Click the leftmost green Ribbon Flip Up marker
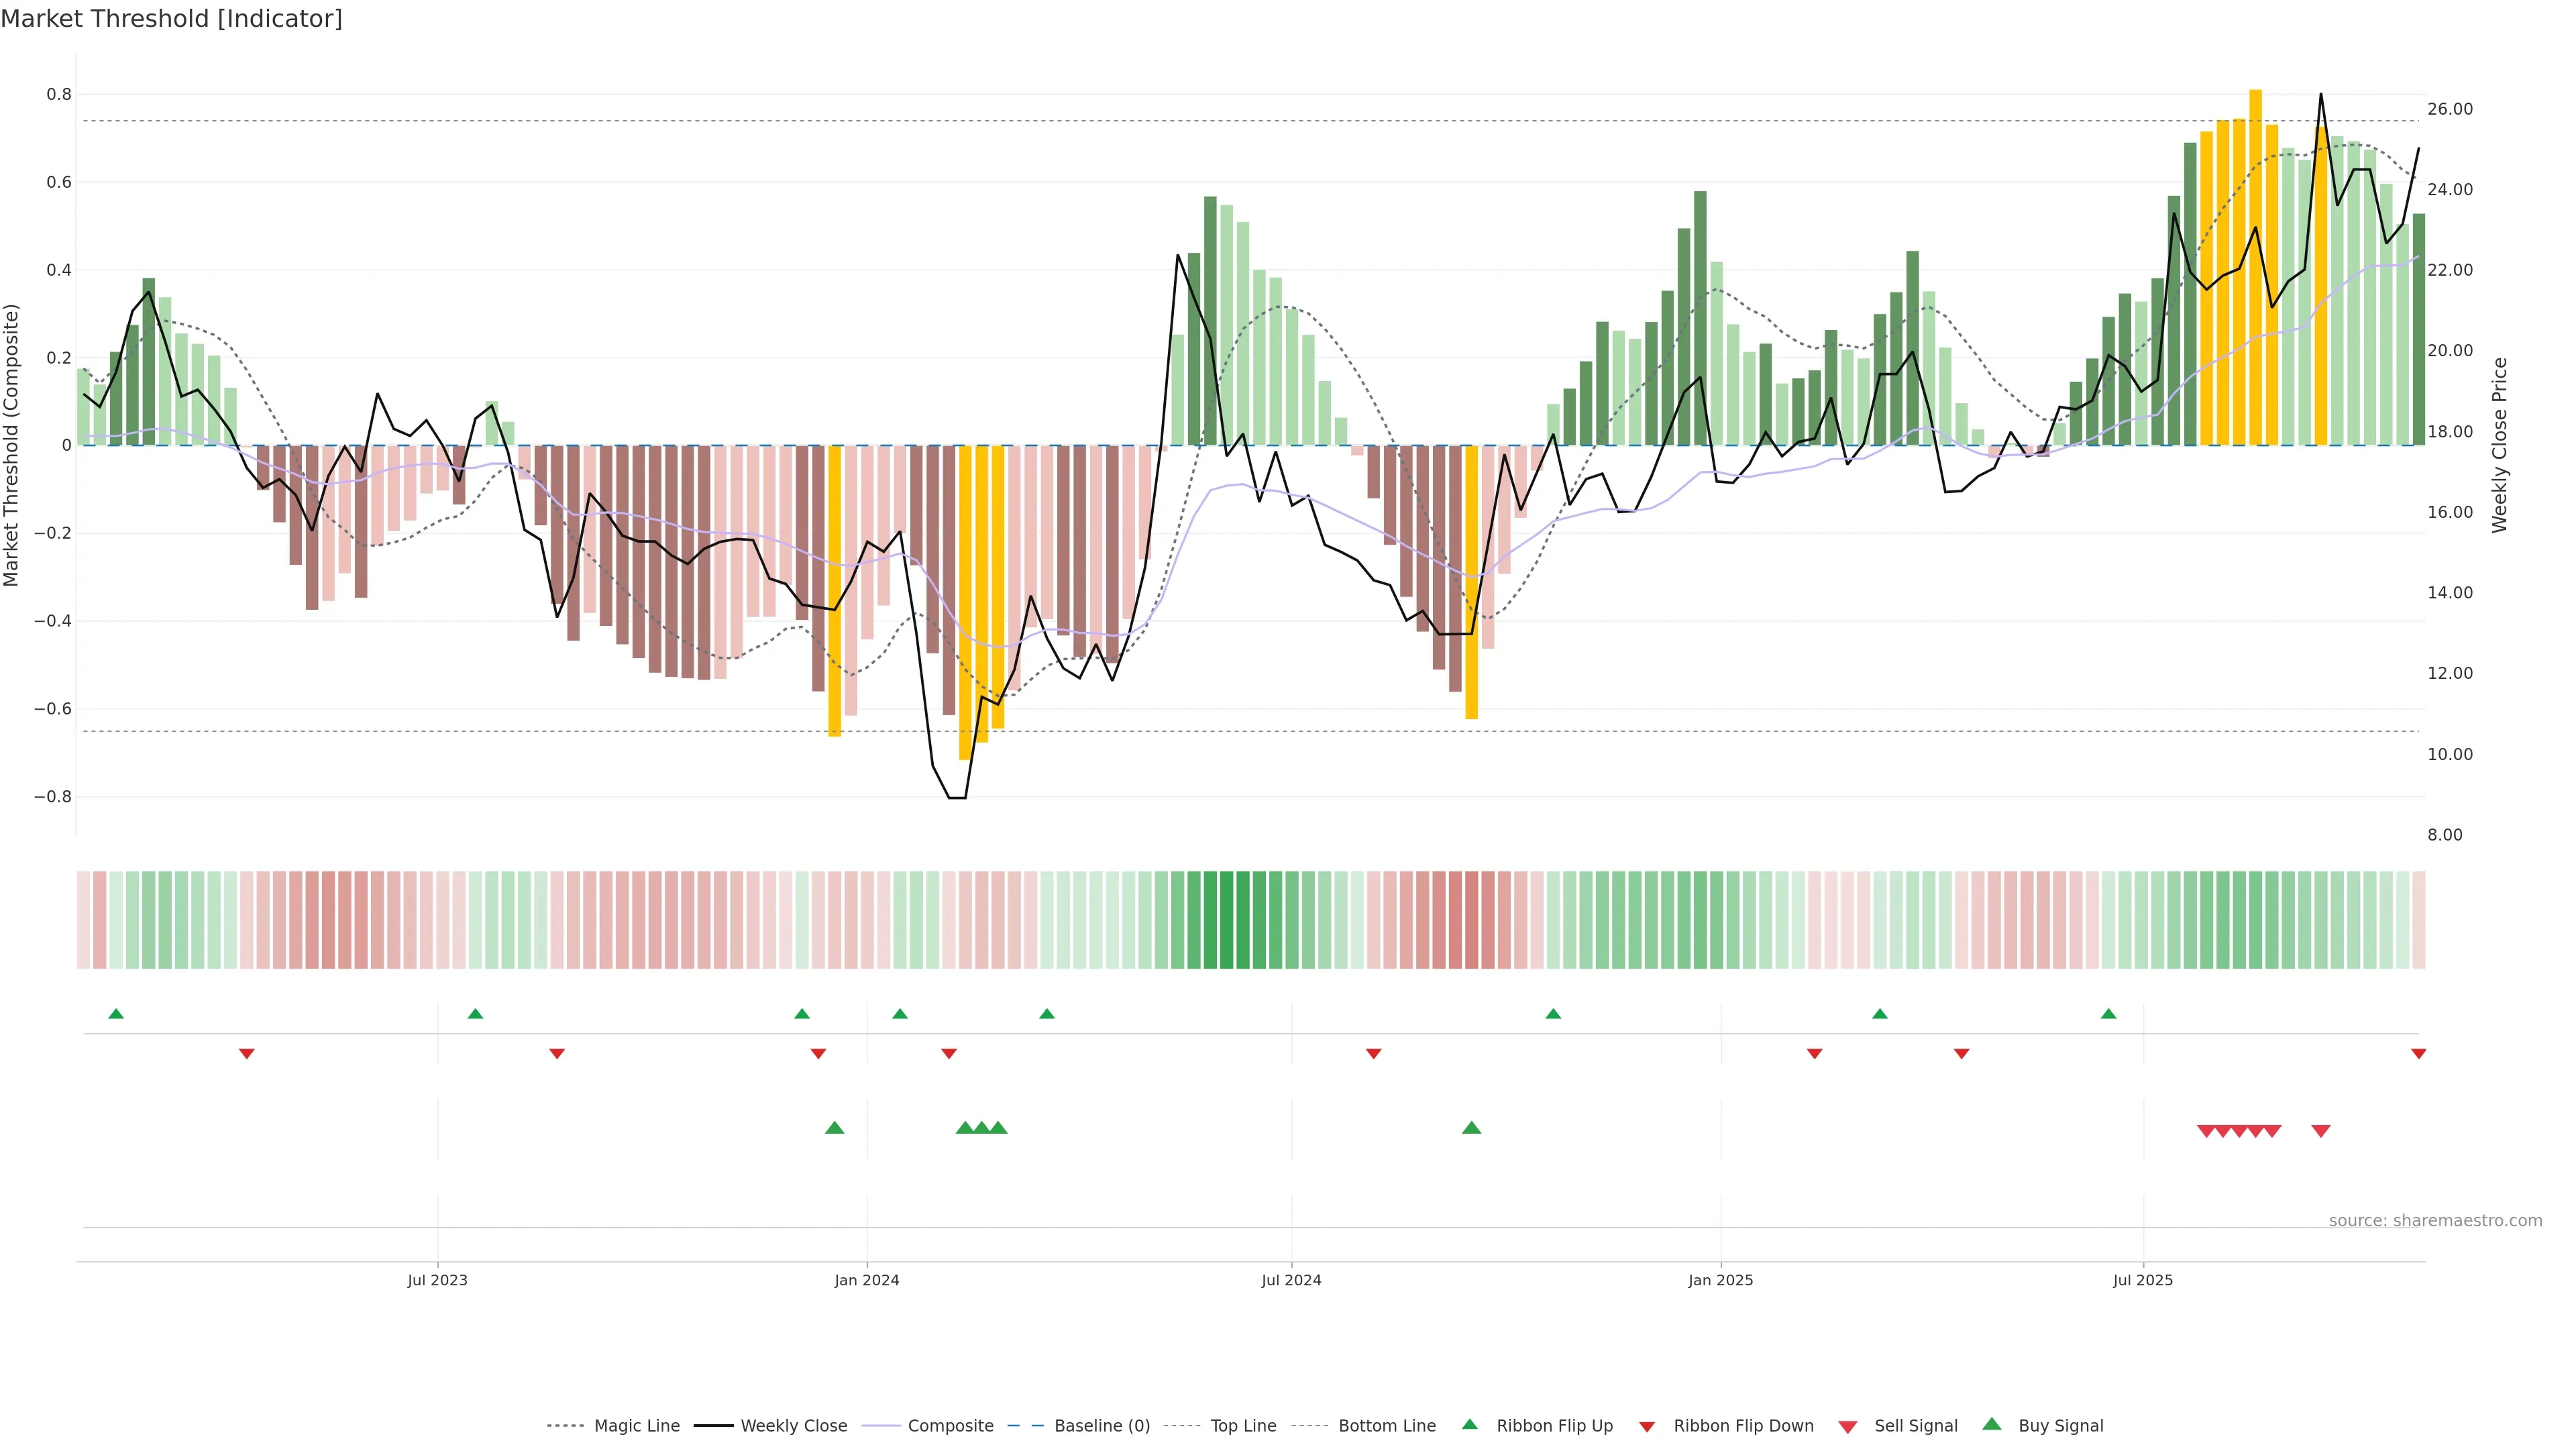2576x1449 pixels. click(116, 1014)
